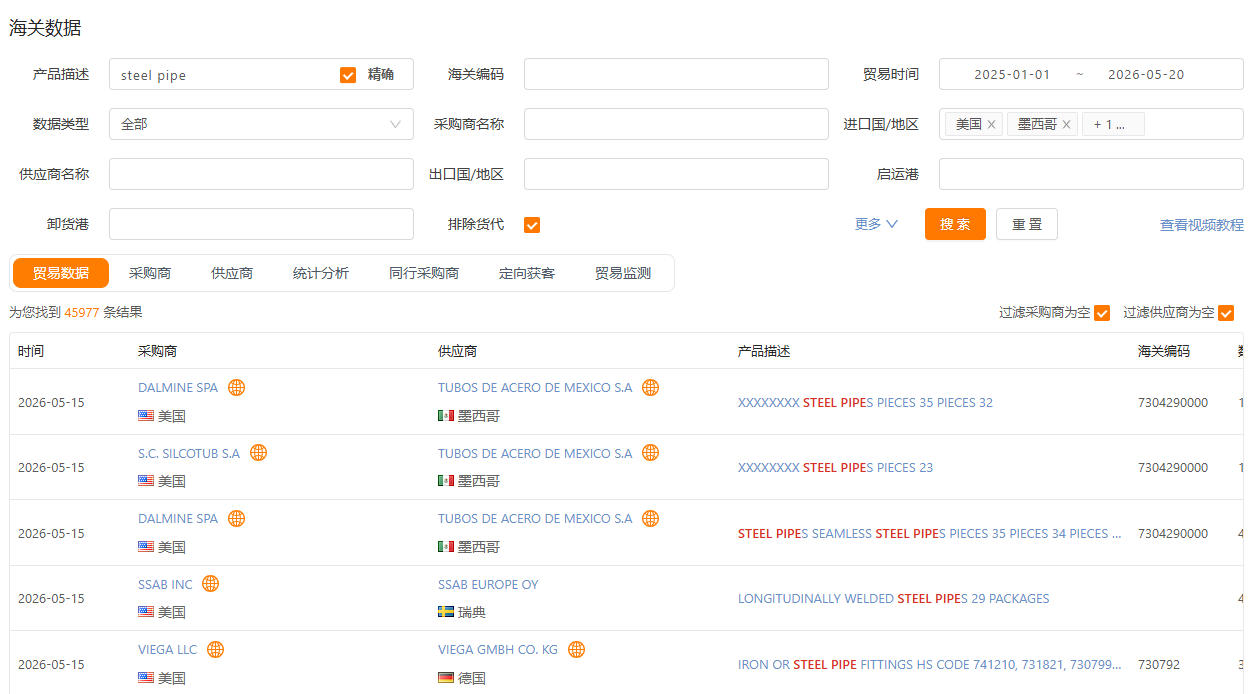Toggle the 过滤供应商为空 checkbox
Screen dimensions: 1251x694
[x=1226, y=313]
